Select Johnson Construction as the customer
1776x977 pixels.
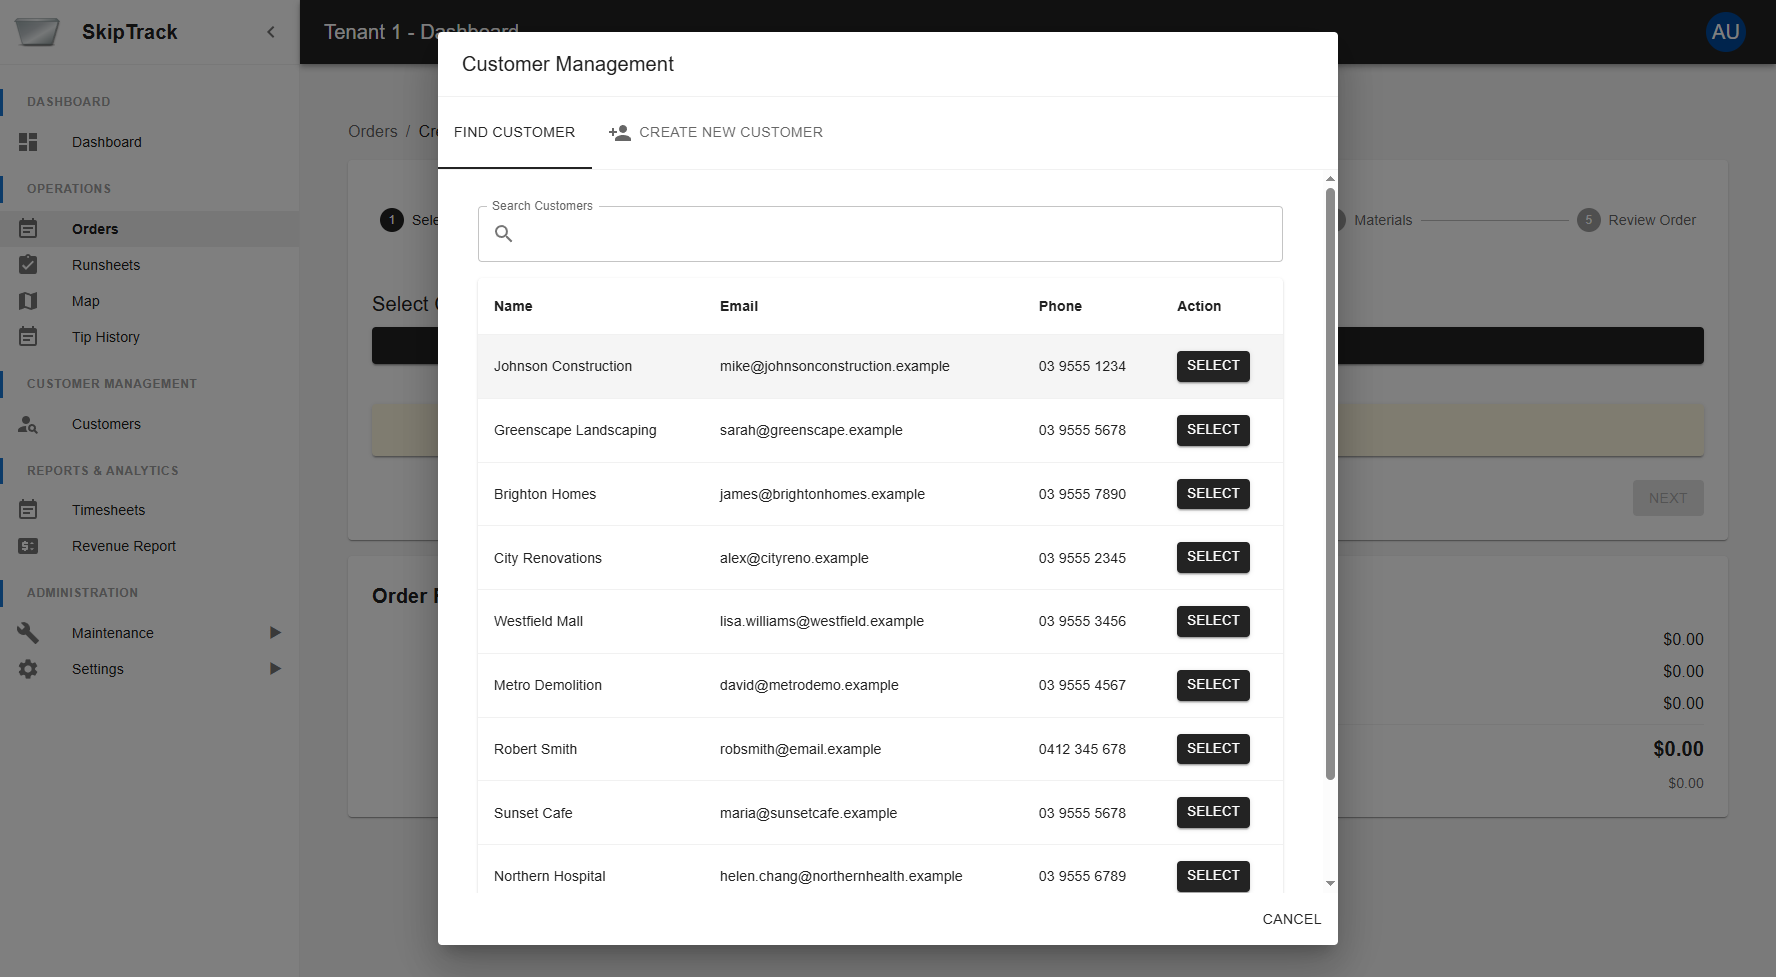[1212, 366]
